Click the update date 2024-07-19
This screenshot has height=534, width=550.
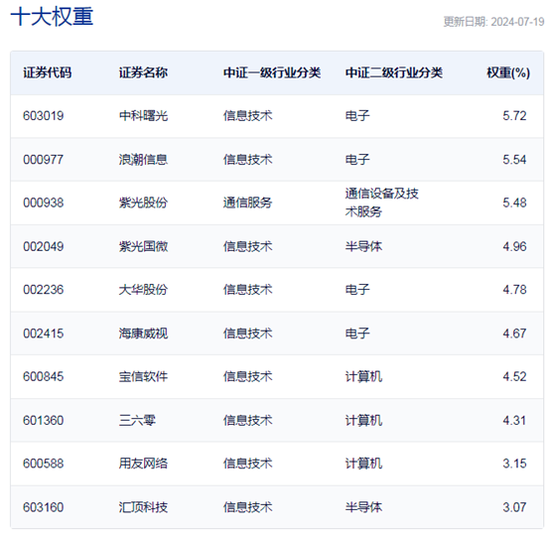click(x=517, y=22)
